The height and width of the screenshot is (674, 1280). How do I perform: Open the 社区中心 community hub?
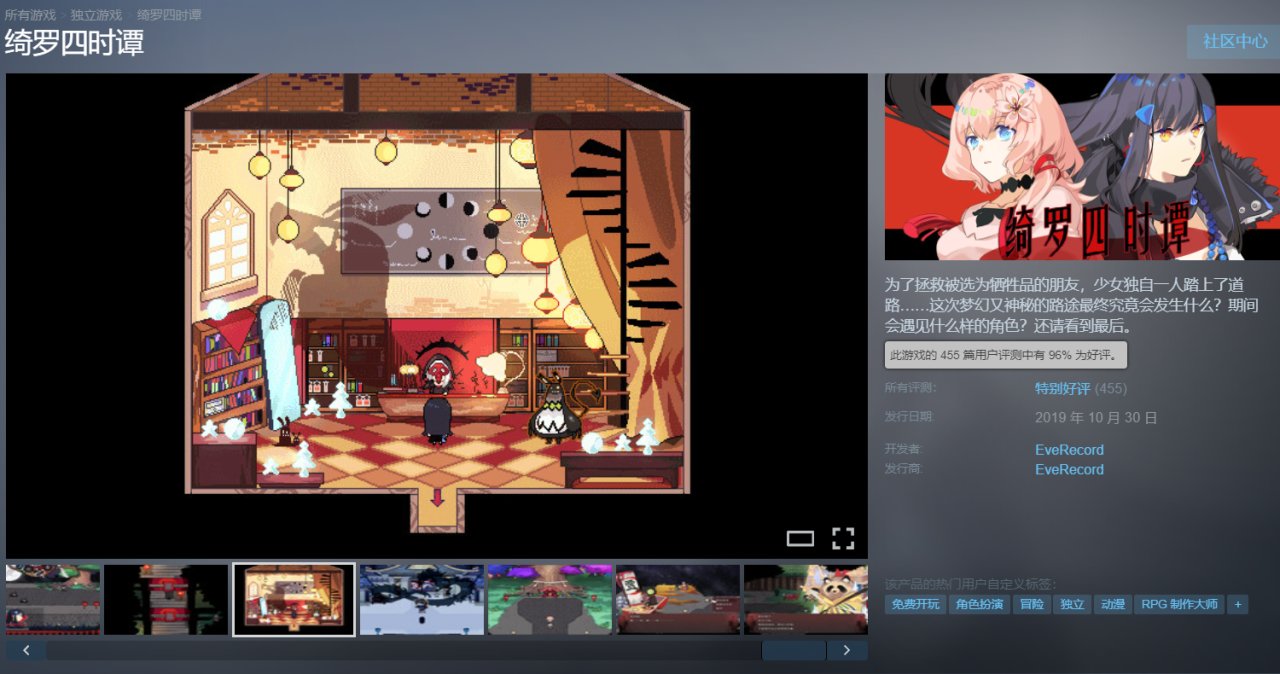(x=1235, y=41)
